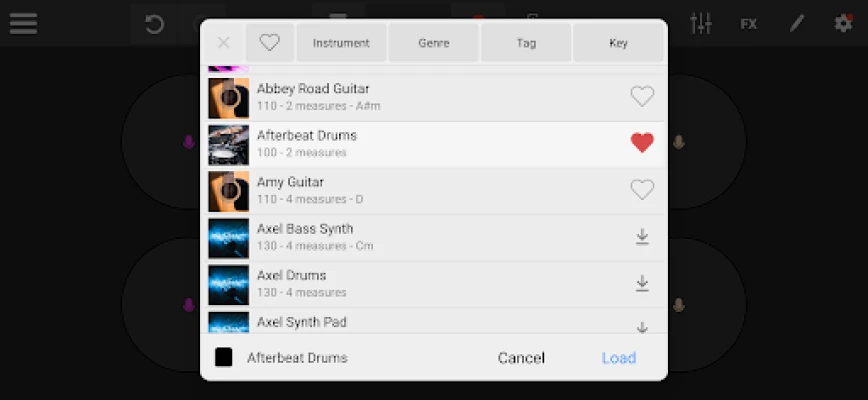868x400 pixels.
Task: Open the FX effects panel
Action: click(x=748, y=23)
